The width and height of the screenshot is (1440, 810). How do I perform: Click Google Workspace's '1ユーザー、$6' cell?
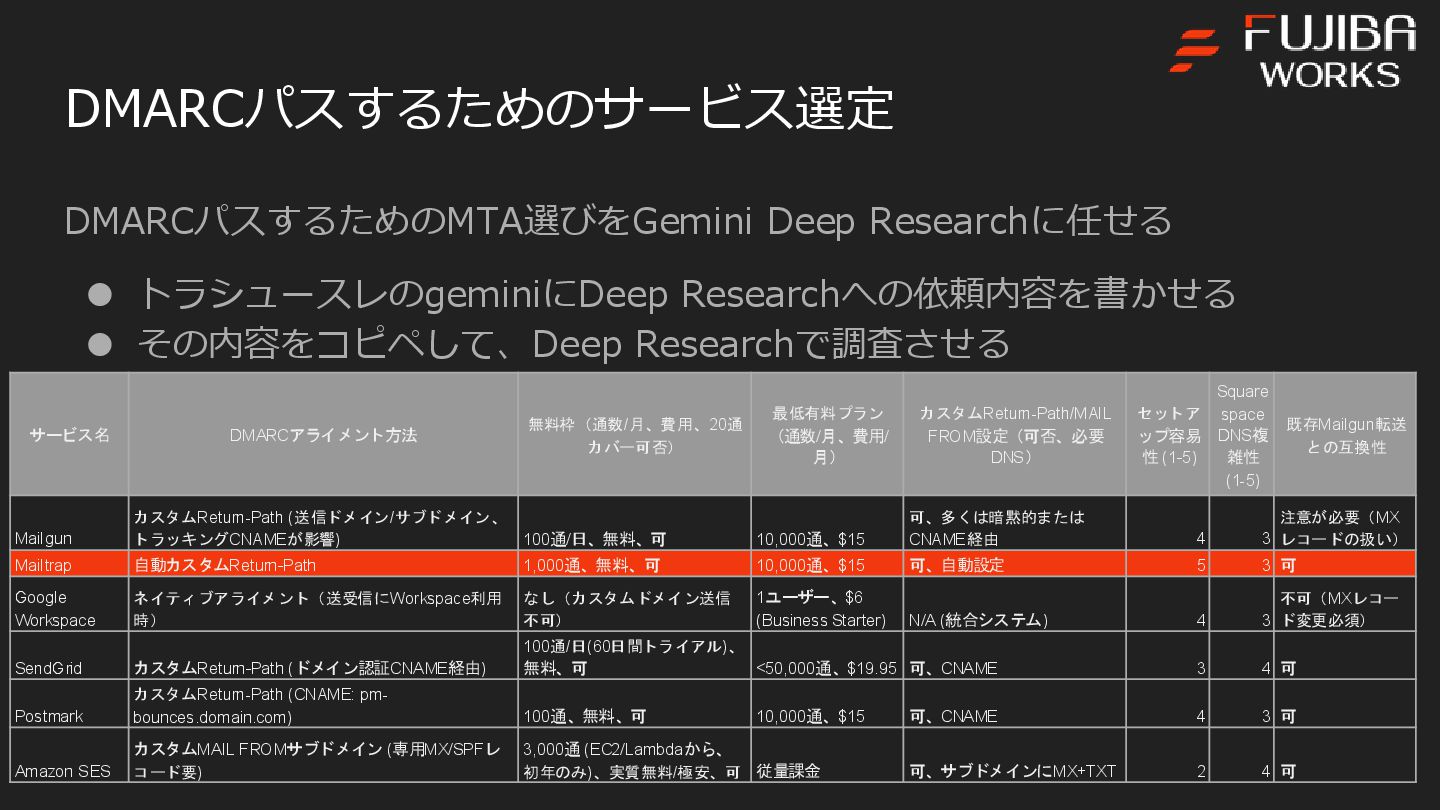pyautogui.click(x=826, y=605)
